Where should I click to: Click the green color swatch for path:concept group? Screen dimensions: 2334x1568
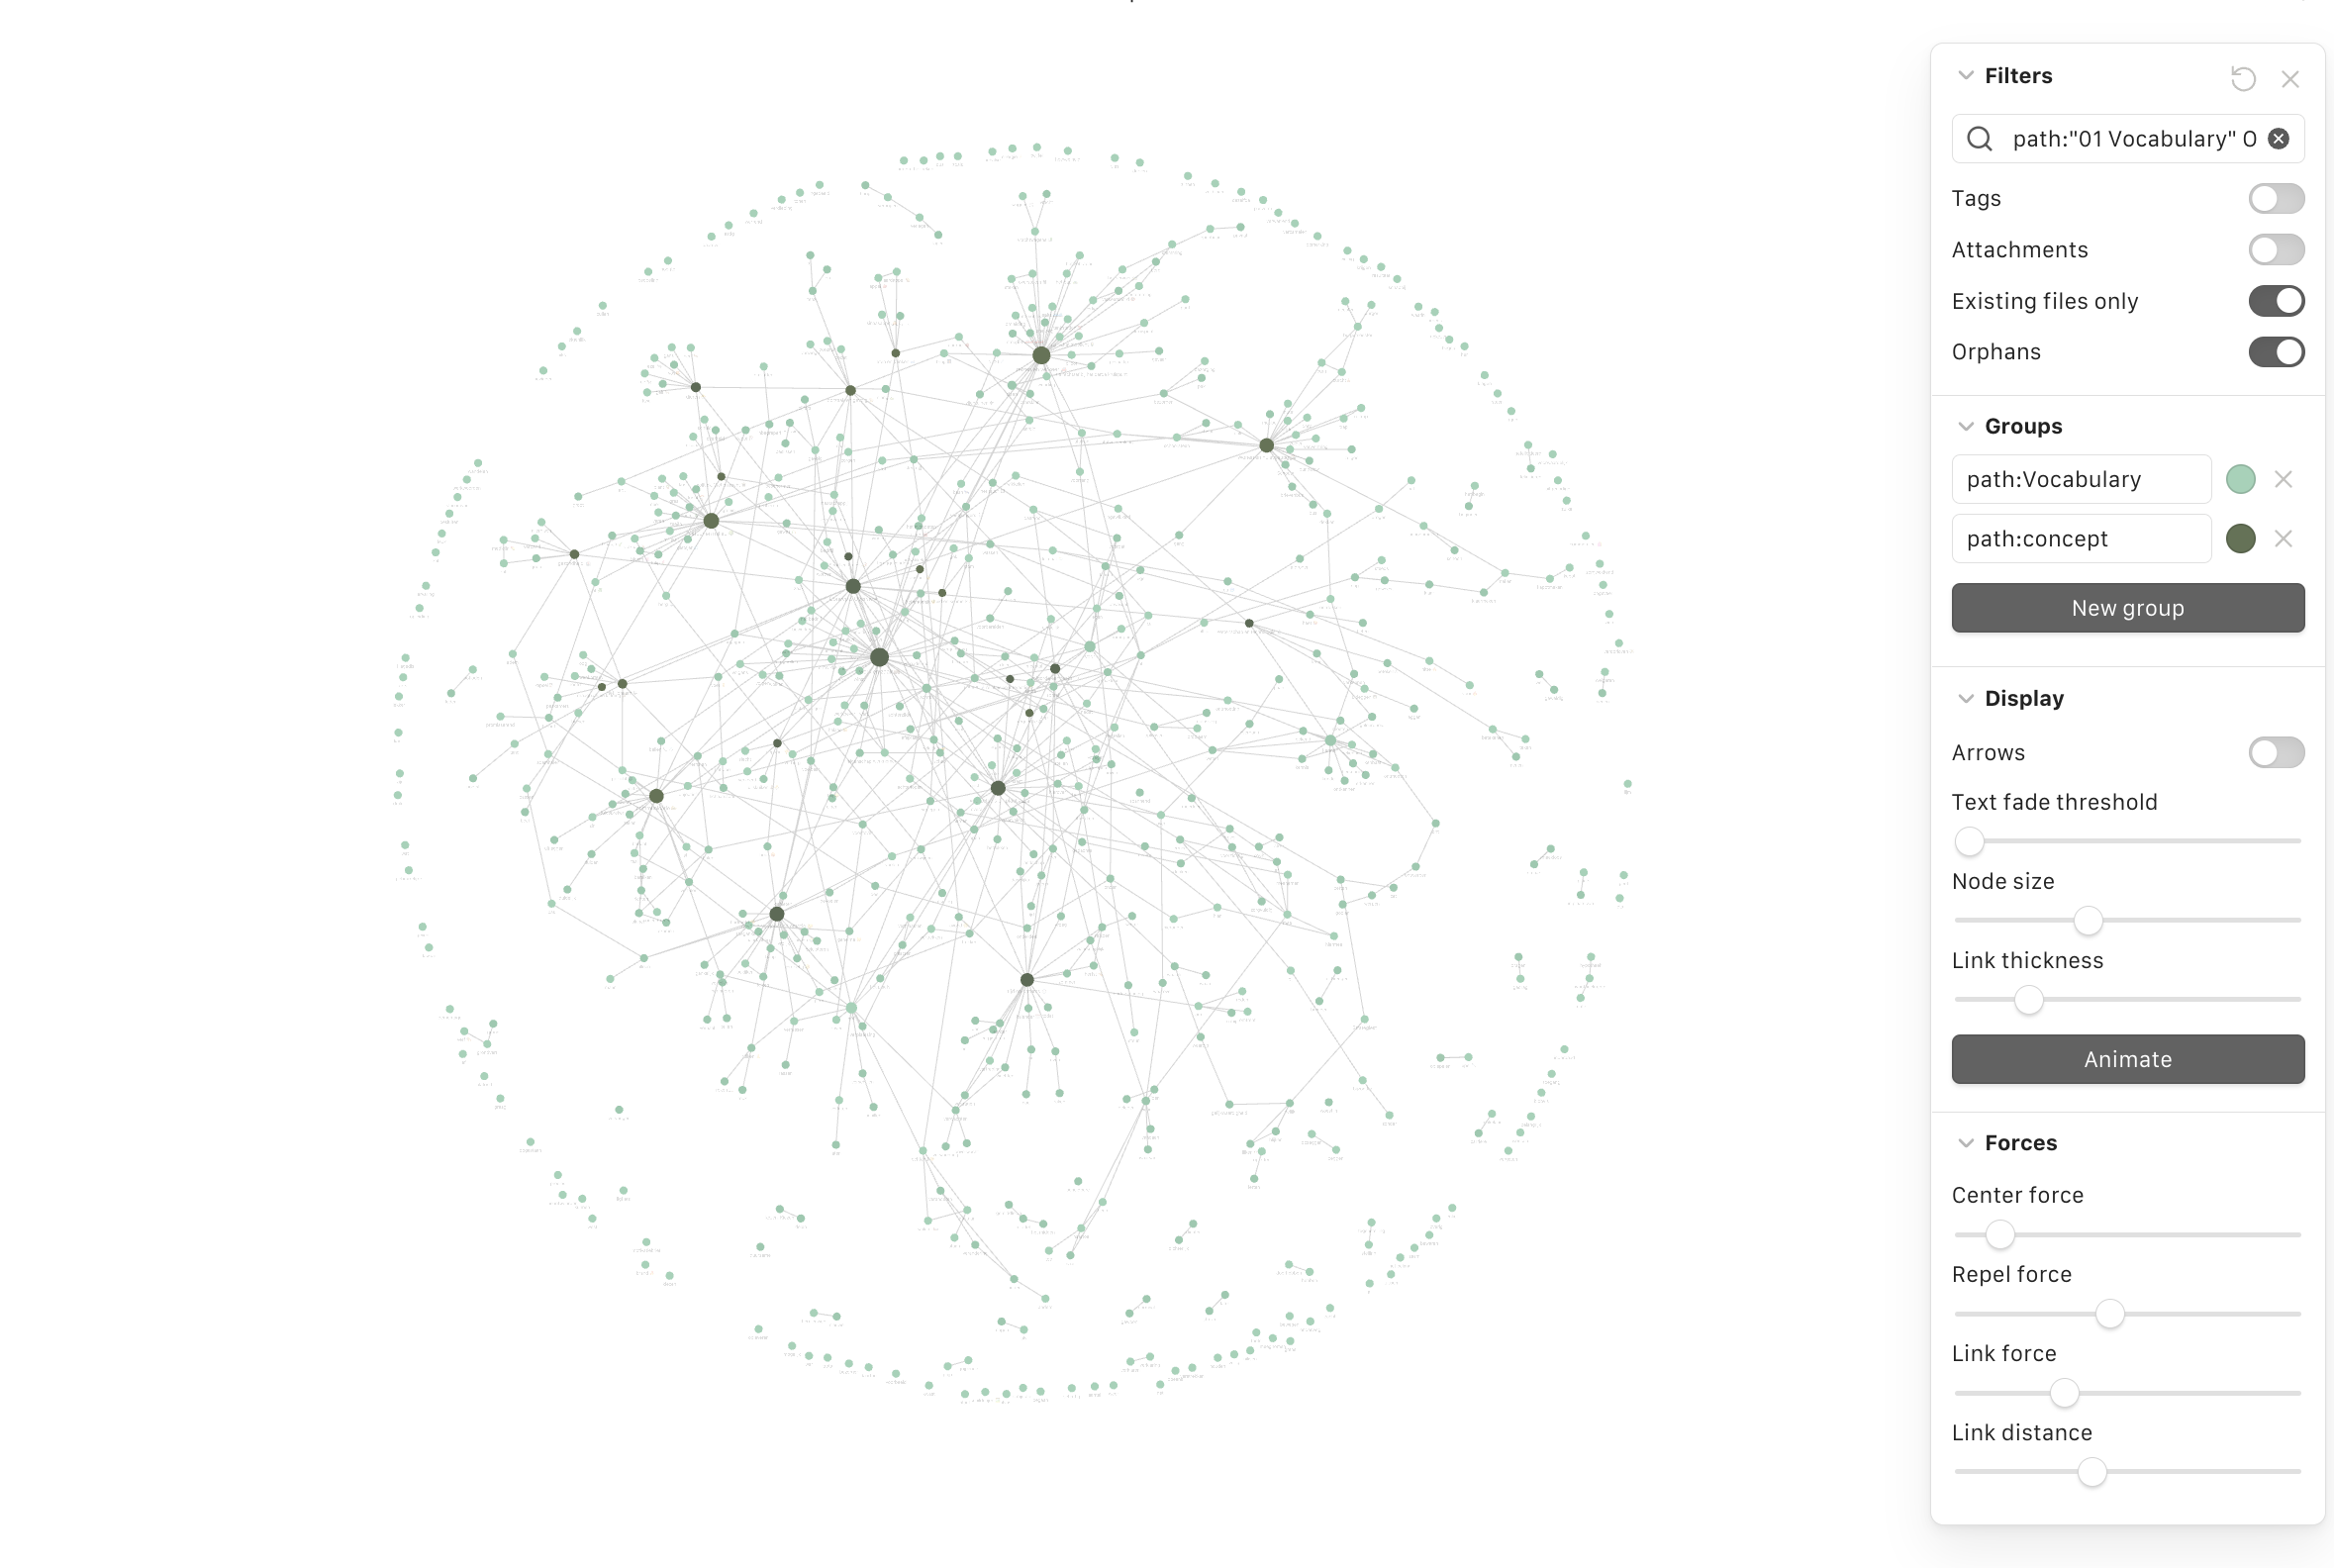(2241, 538)
